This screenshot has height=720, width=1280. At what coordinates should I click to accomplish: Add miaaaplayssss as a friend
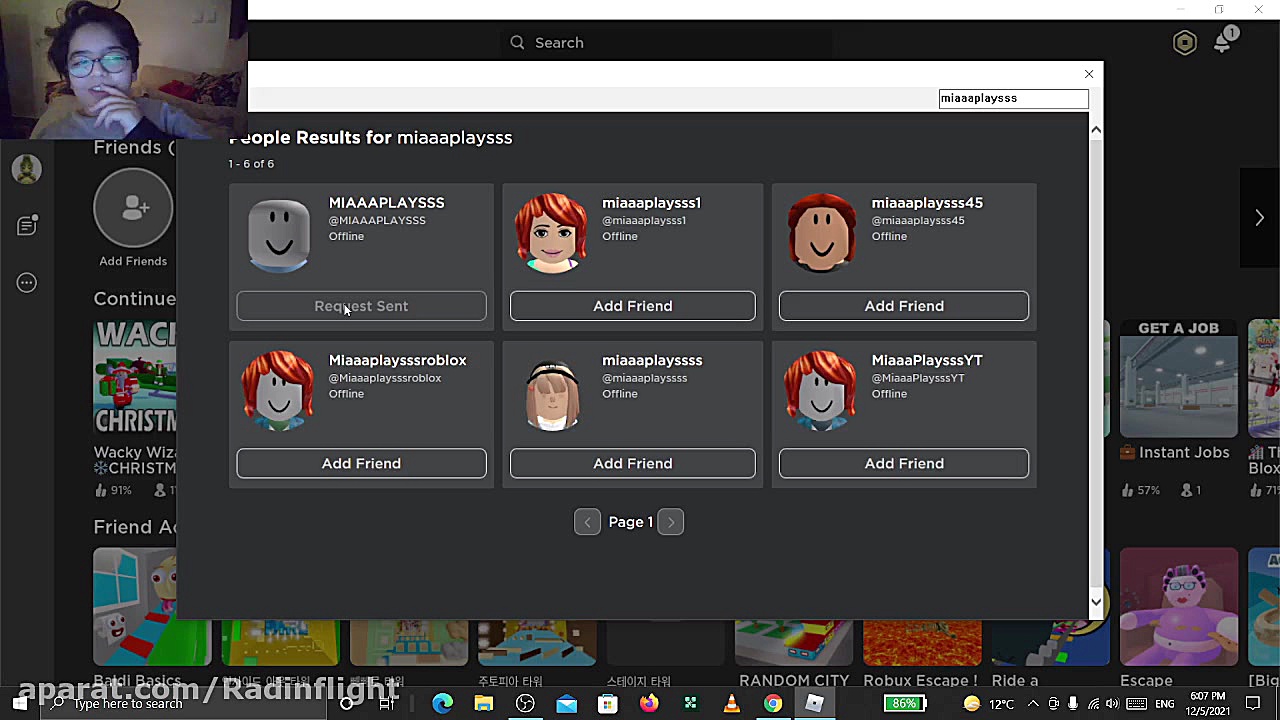pyautogui.click(x=633, y=463)
